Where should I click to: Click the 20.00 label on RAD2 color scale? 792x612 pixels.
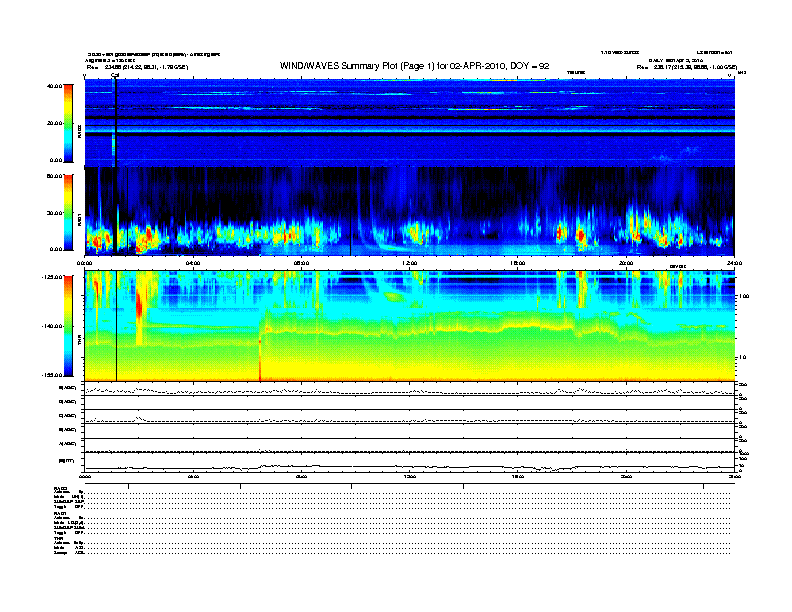[54, 123]
